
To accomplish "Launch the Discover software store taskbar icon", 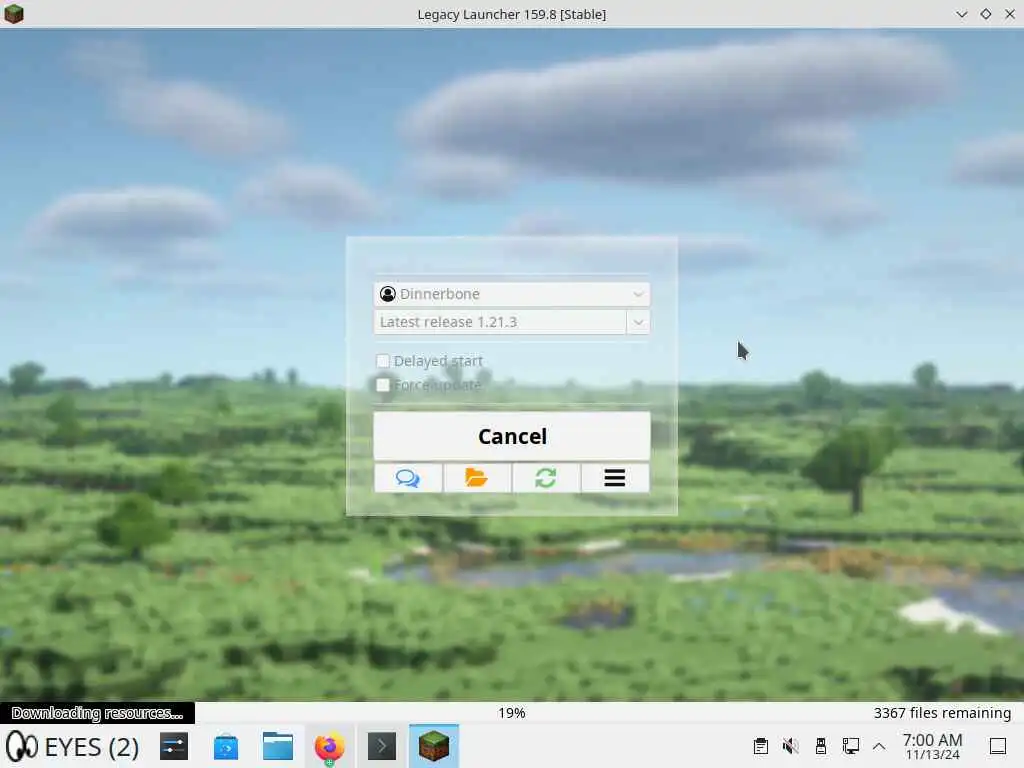I will pos(226,746).
